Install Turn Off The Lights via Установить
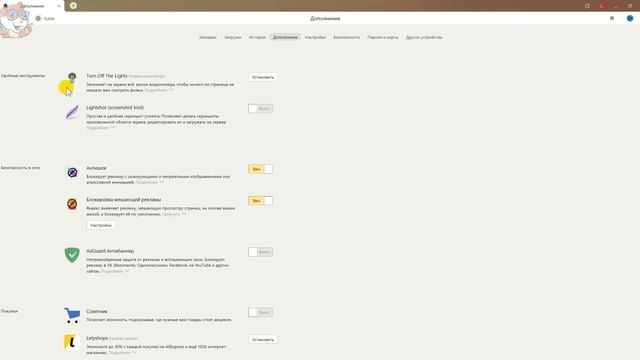Image resolution: width=640 pixels, height=360 pixels. point(263,77)
